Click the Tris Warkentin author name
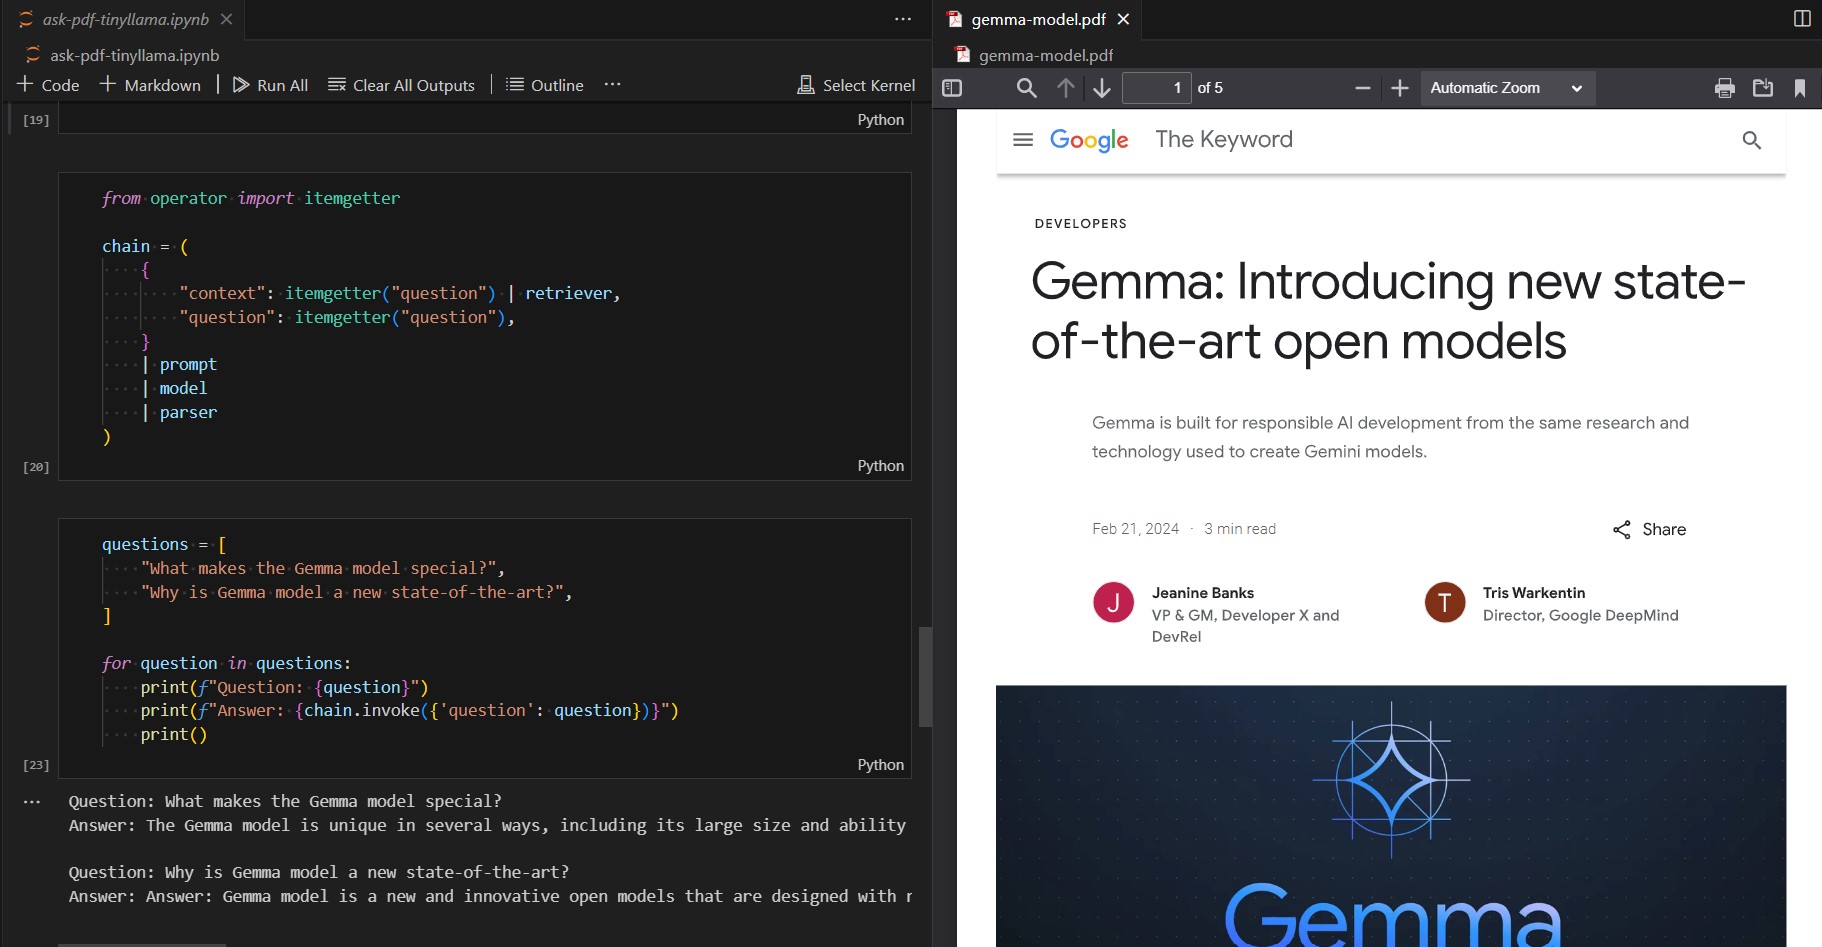 (1533, 593)
